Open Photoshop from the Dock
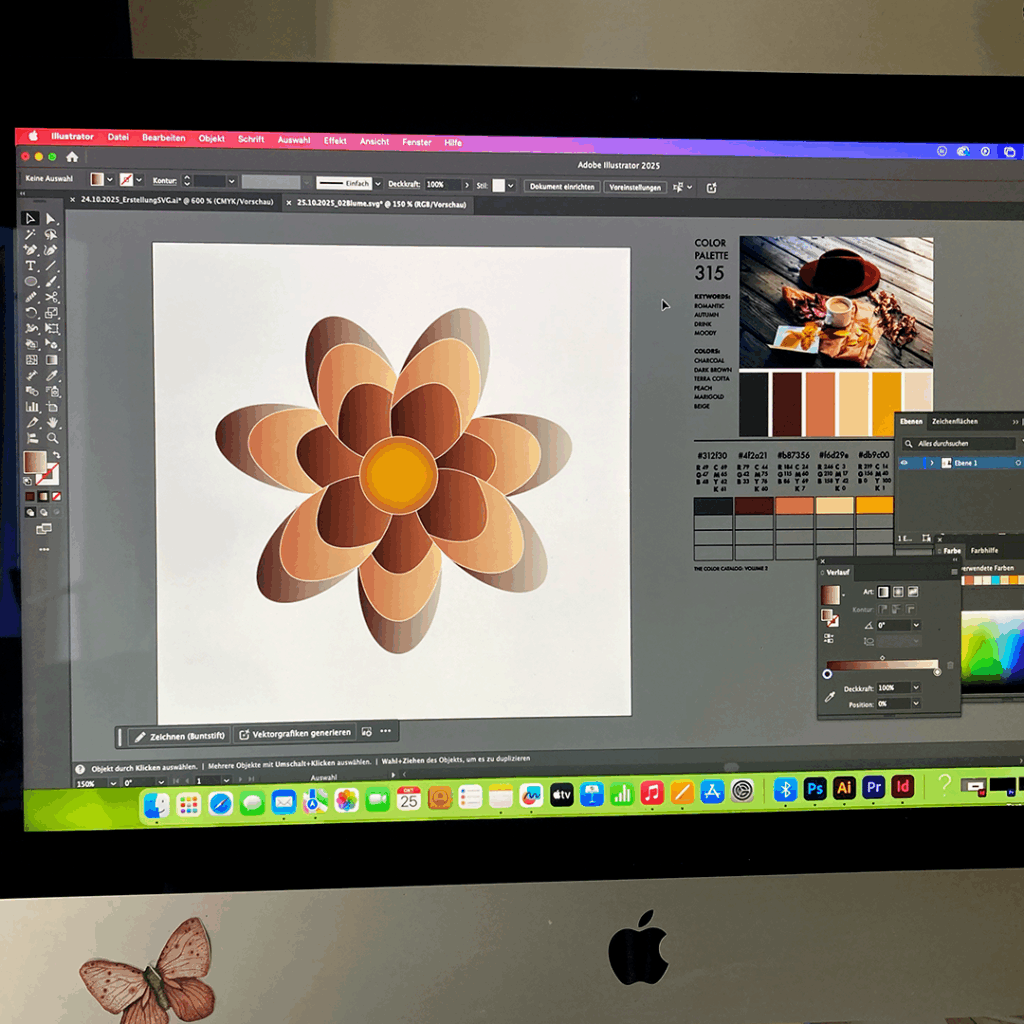 tap(815, 788)
